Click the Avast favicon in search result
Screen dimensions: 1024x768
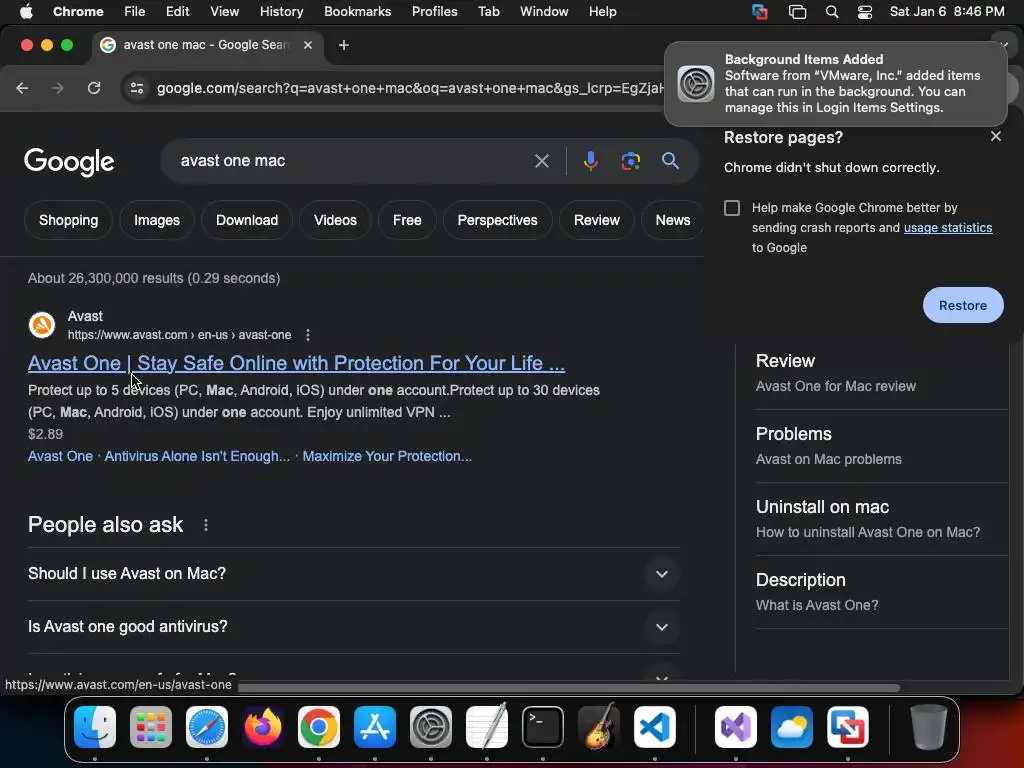(x=42, y=325)
